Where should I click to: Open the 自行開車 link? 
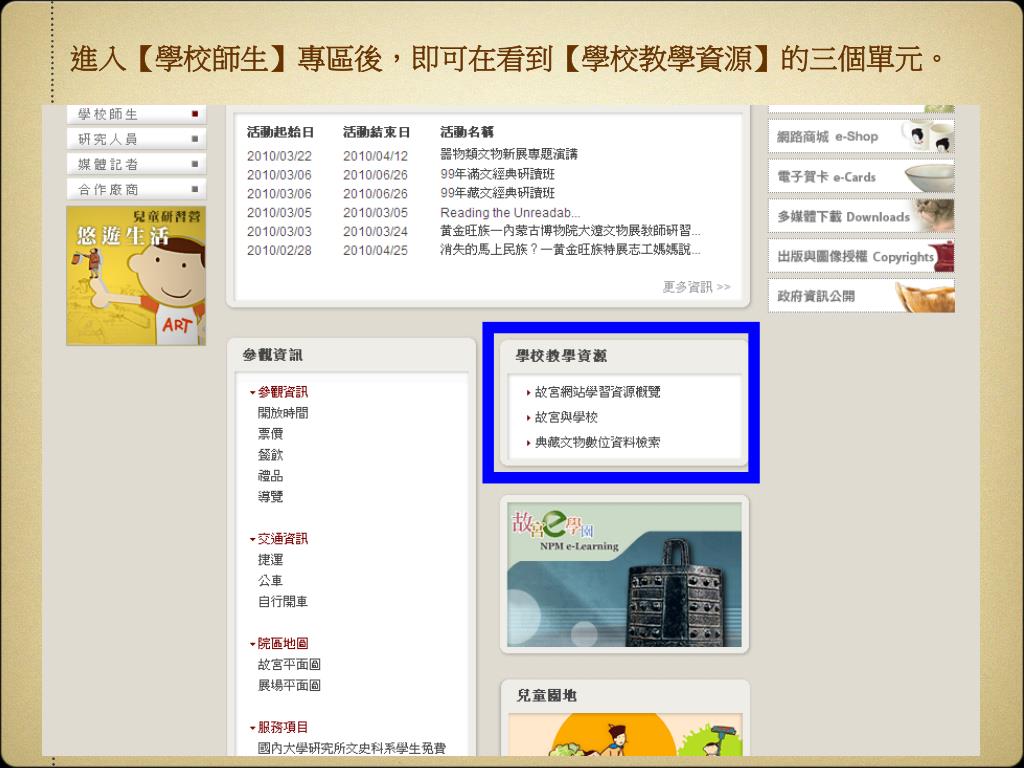pyautogui.click(x=283, y=601)
